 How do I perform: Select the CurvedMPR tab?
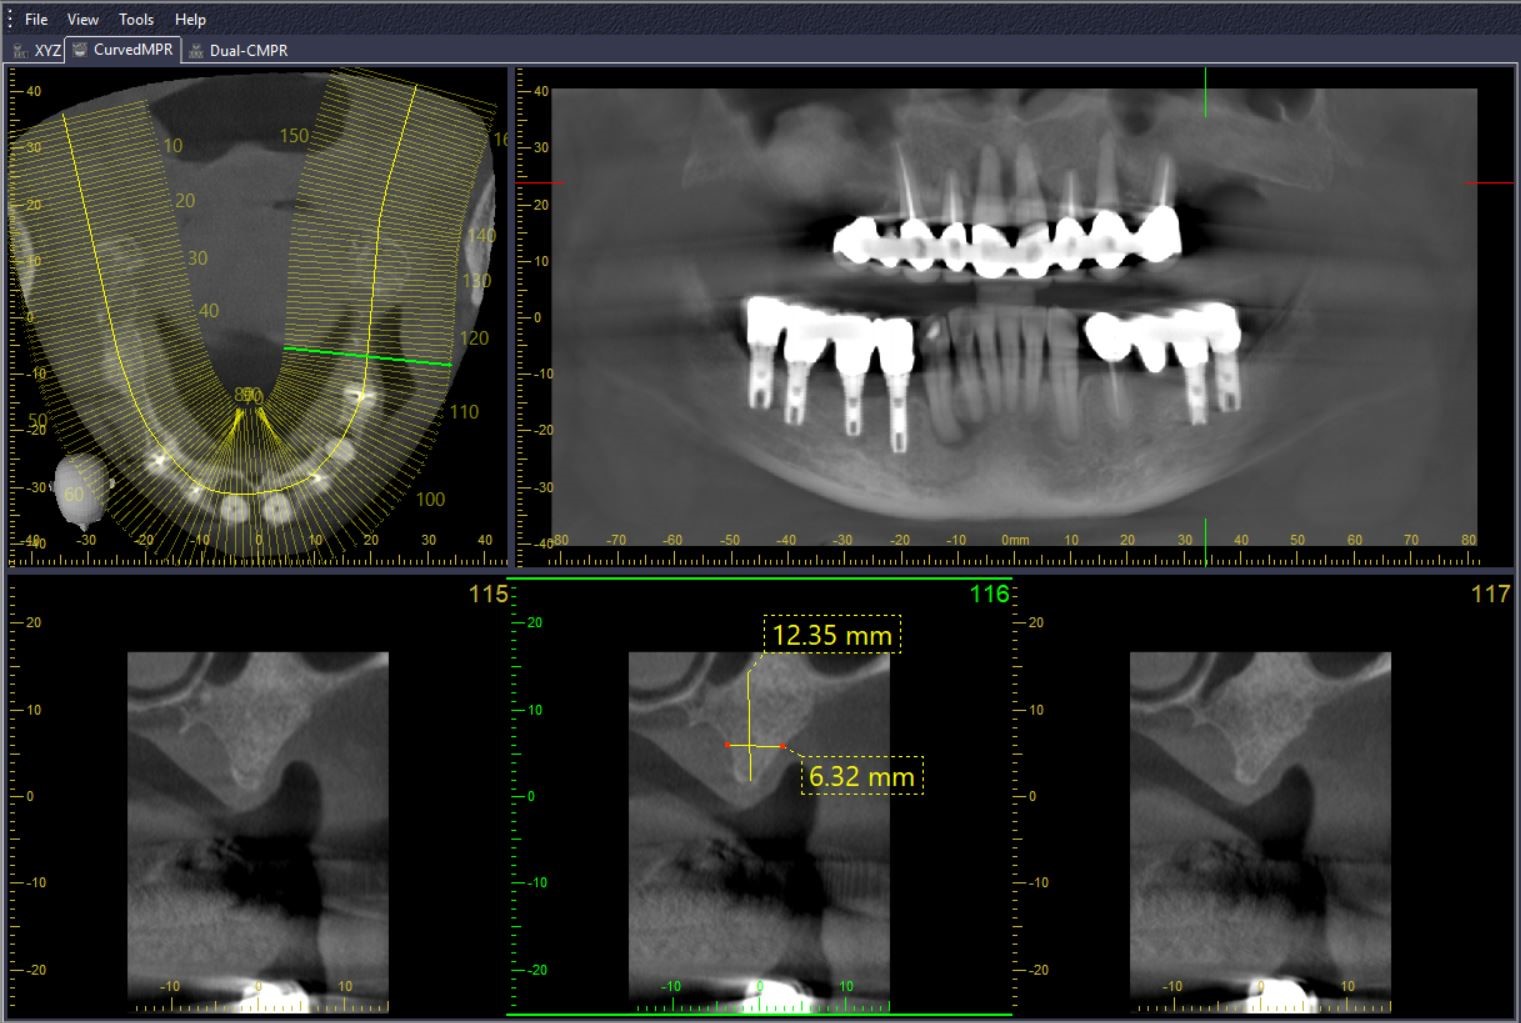(x=123, y=49)
